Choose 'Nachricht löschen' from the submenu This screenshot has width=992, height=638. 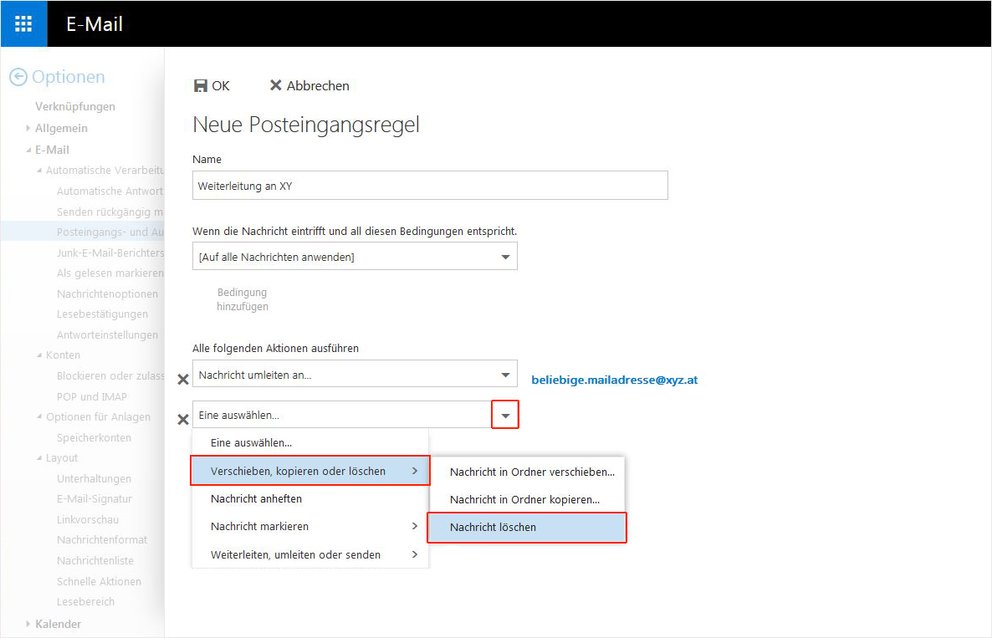(x=526, y=527)
